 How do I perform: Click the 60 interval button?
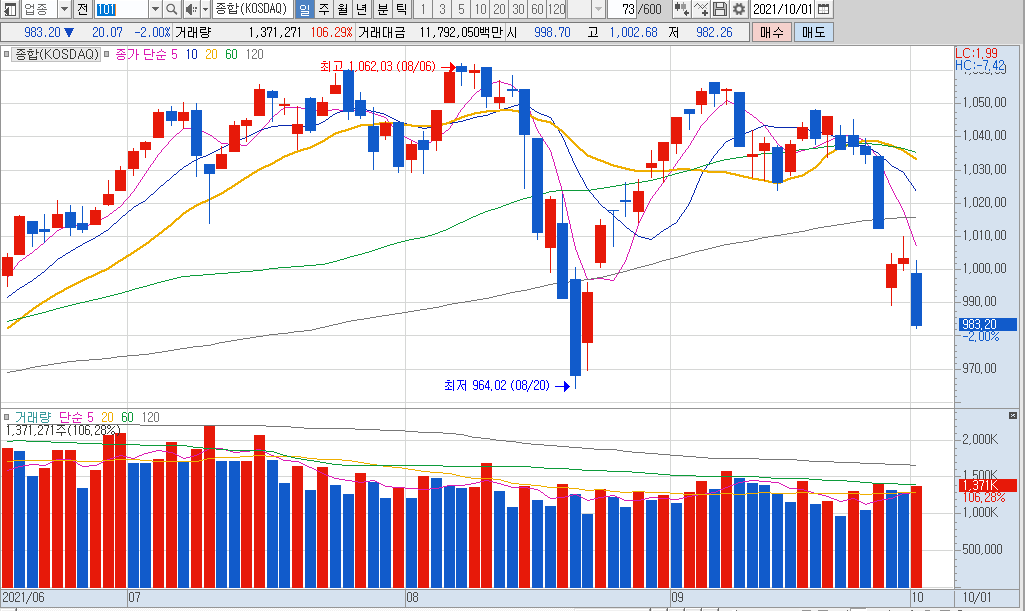(x=537, y=9)
